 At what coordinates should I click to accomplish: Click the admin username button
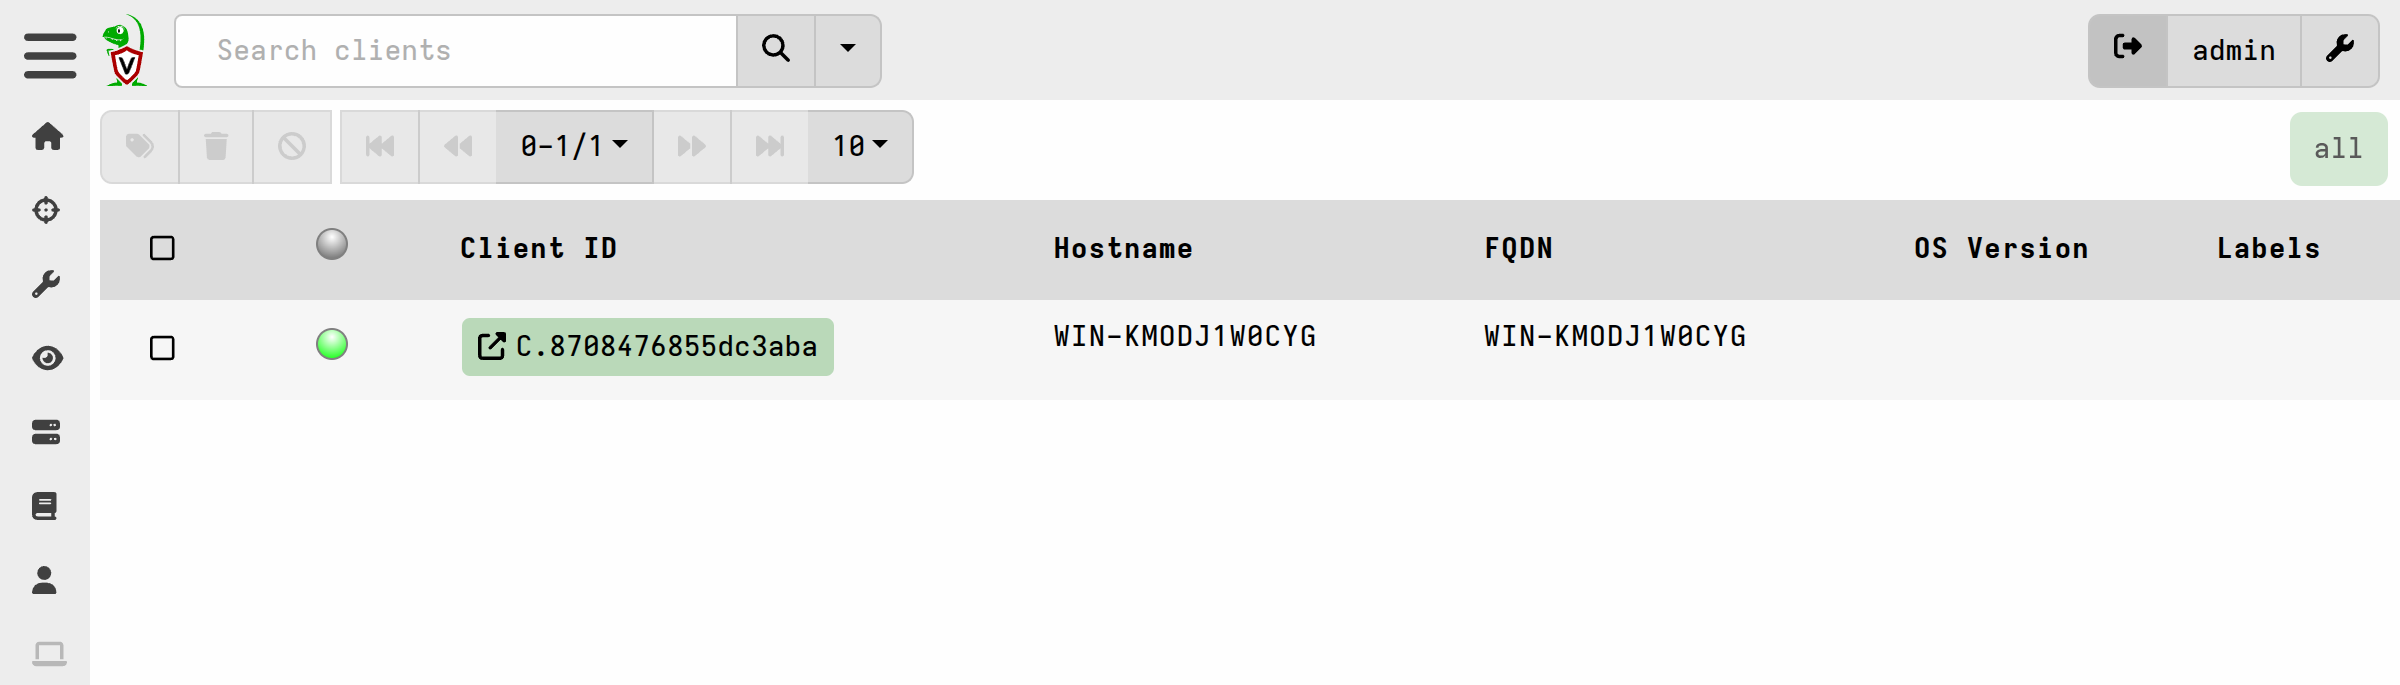click(x=2233, y=50)
